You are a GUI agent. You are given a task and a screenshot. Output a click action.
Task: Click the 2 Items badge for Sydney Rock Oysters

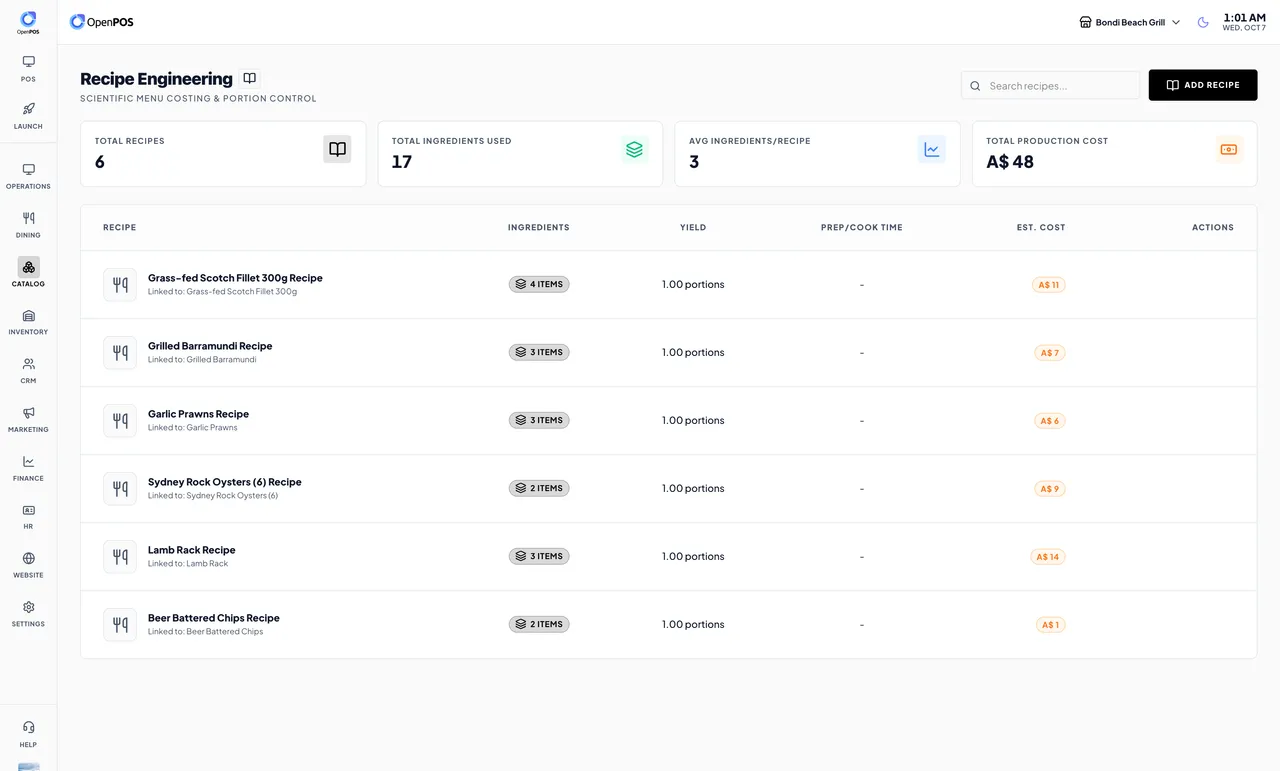[x=539, y=488]
